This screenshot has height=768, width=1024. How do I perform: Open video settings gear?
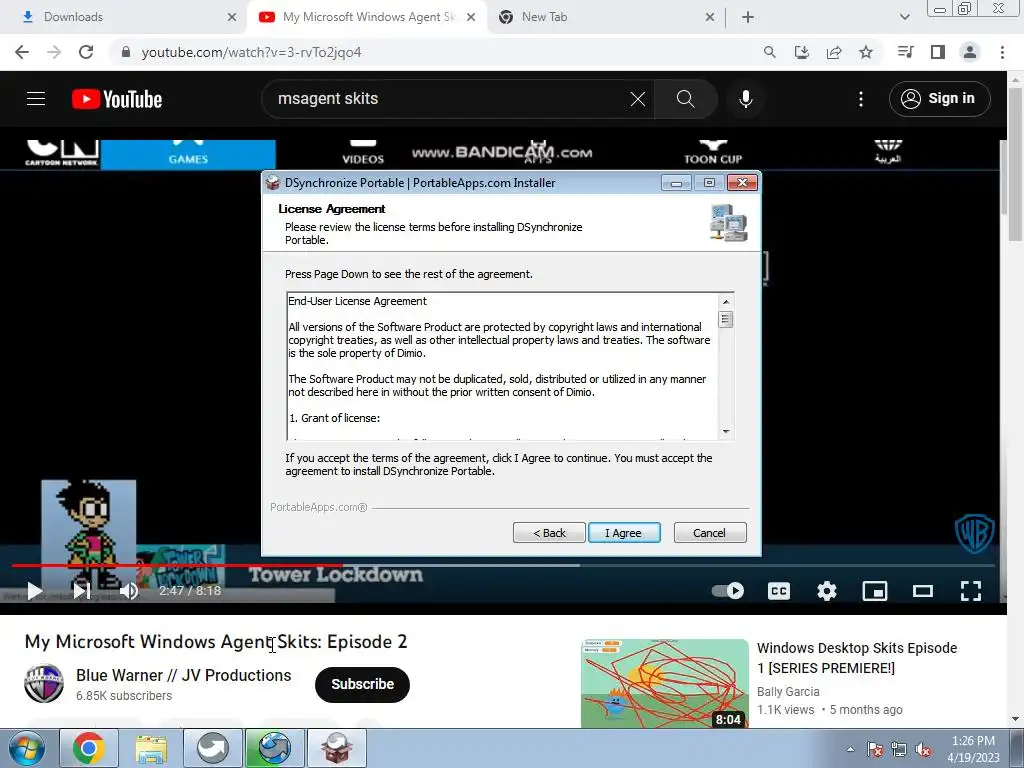(827, 591)
